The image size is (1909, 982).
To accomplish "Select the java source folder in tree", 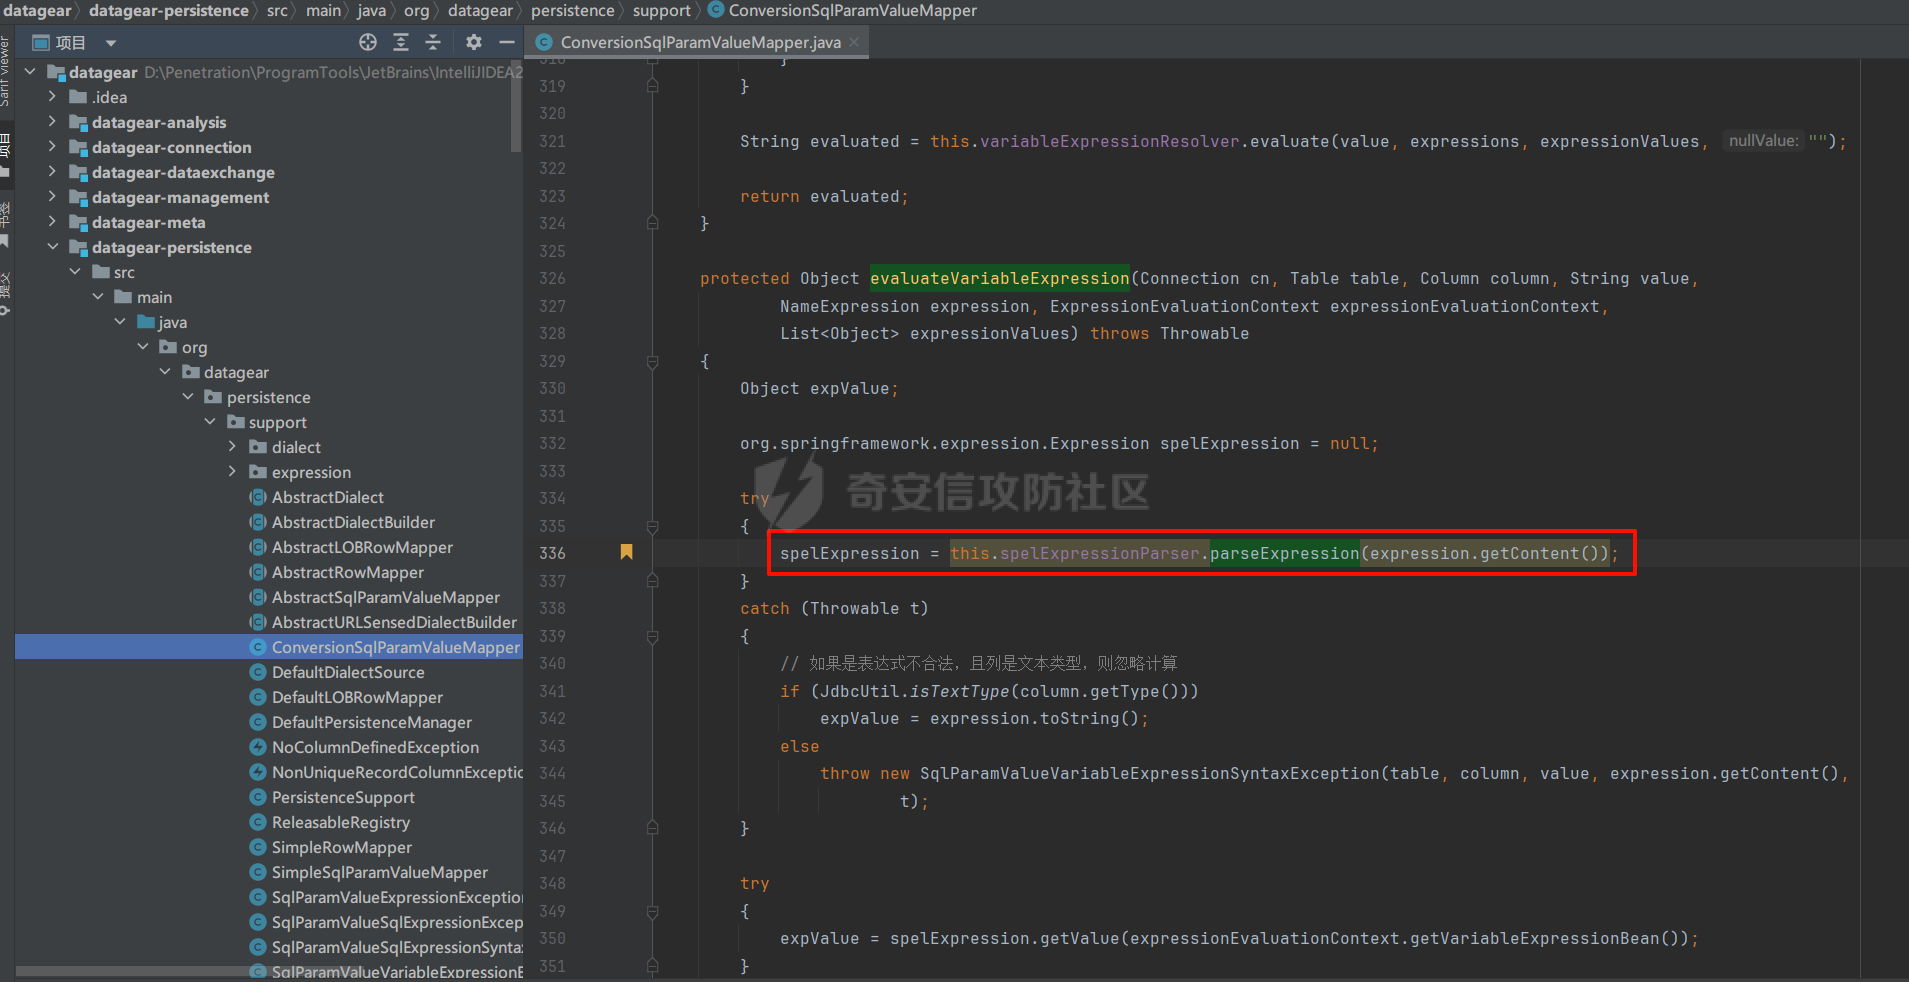I will click(x=172, y=322).
